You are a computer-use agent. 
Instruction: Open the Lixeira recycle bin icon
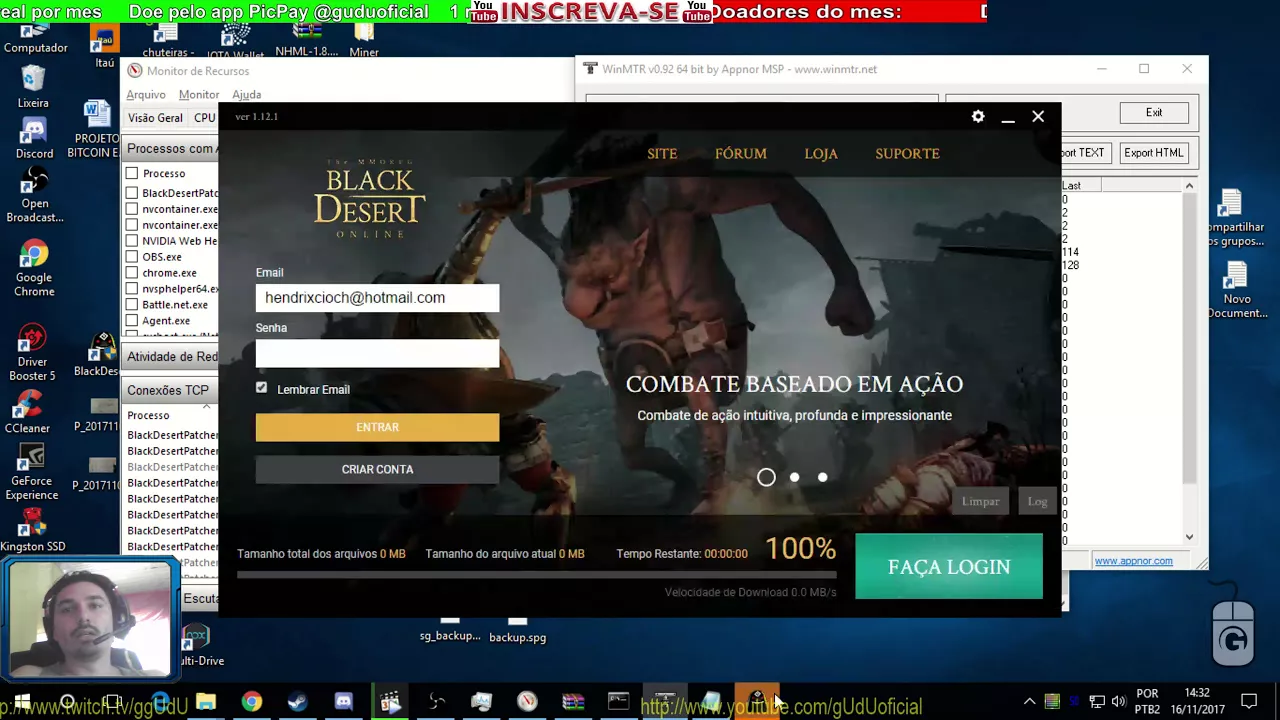click(x=33, y=87)
